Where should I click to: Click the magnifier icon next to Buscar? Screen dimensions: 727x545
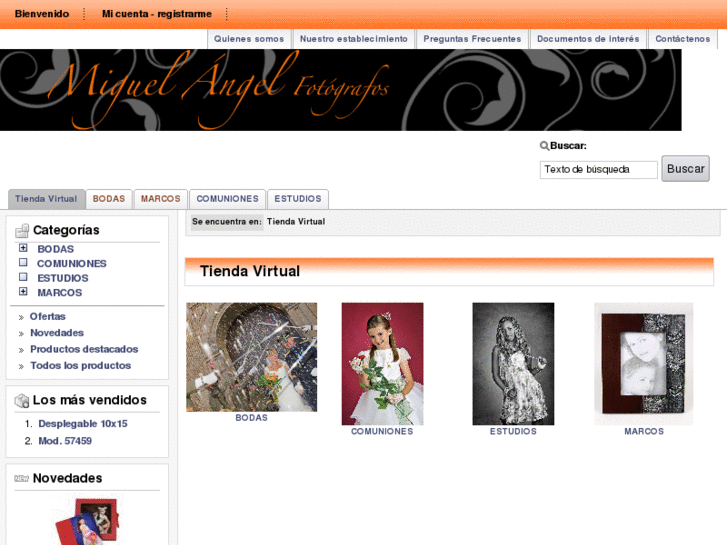[x=544, y=146]
